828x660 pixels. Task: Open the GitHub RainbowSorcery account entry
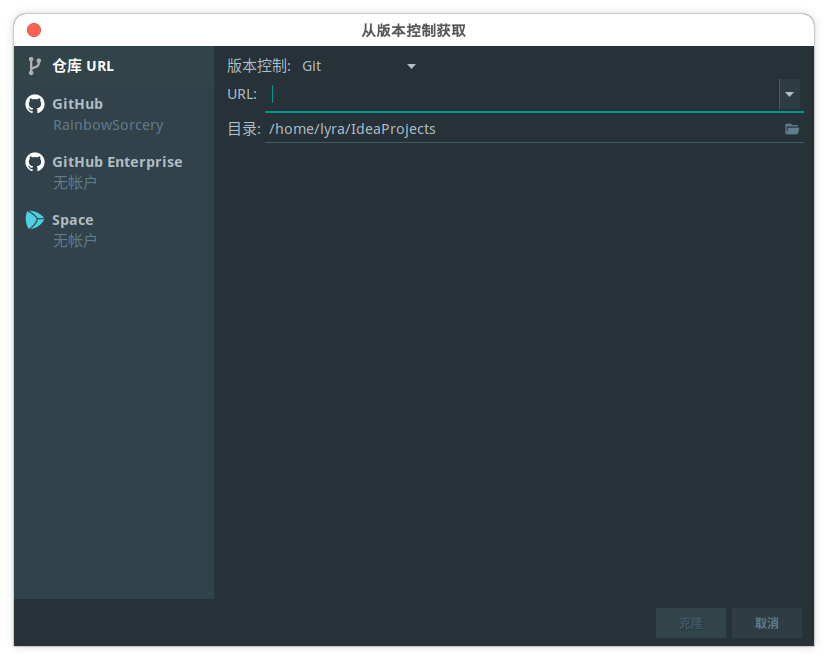pyautogui.click(x=114, y=114)
